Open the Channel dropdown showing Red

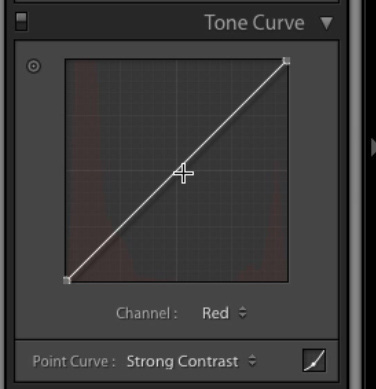(x=224, y=313)
